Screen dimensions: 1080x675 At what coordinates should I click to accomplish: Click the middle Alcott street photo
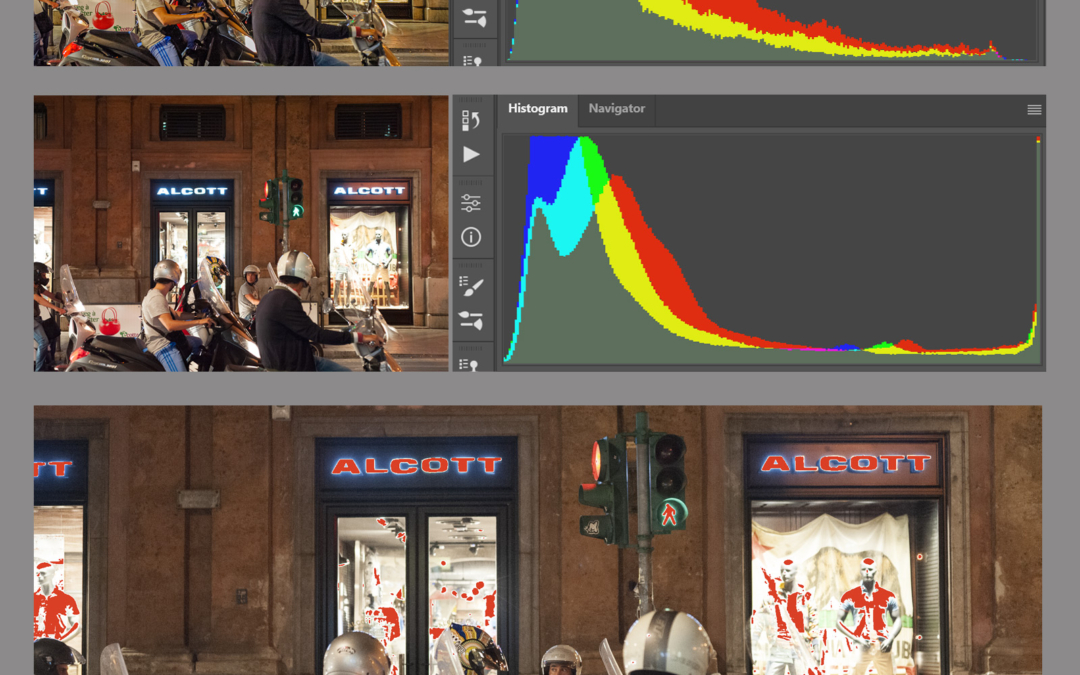click(x=241, y=233)
